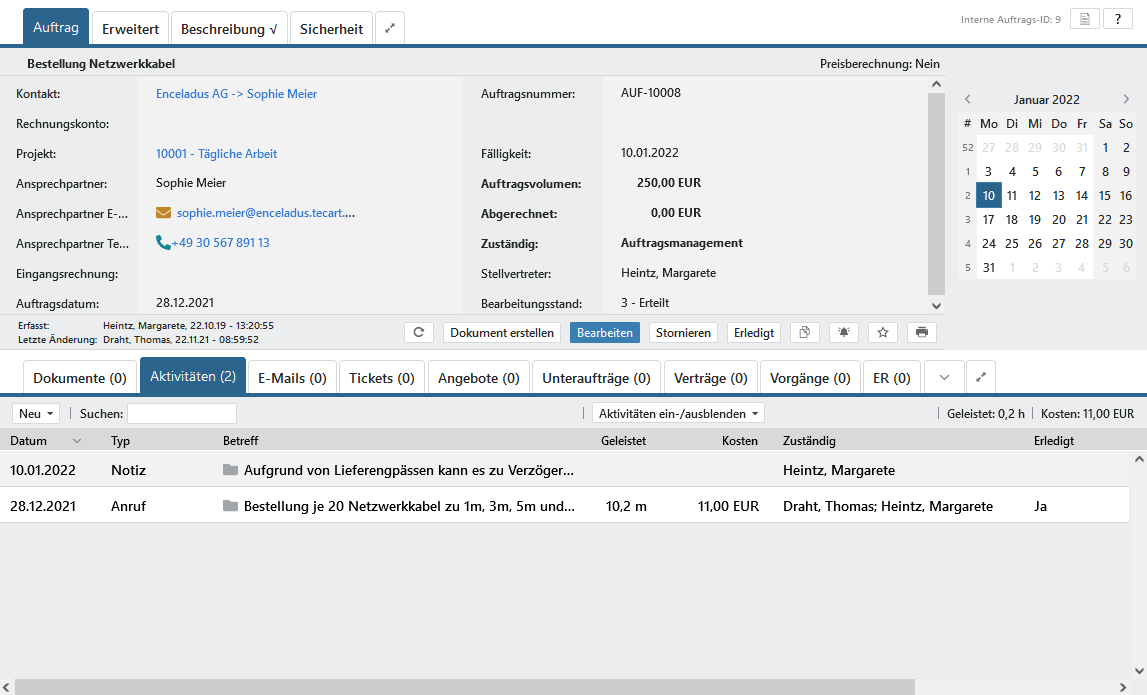Screen dimensions: 1147x695
Task: Mark order as favorite with star icon
Action: [883, 333]
